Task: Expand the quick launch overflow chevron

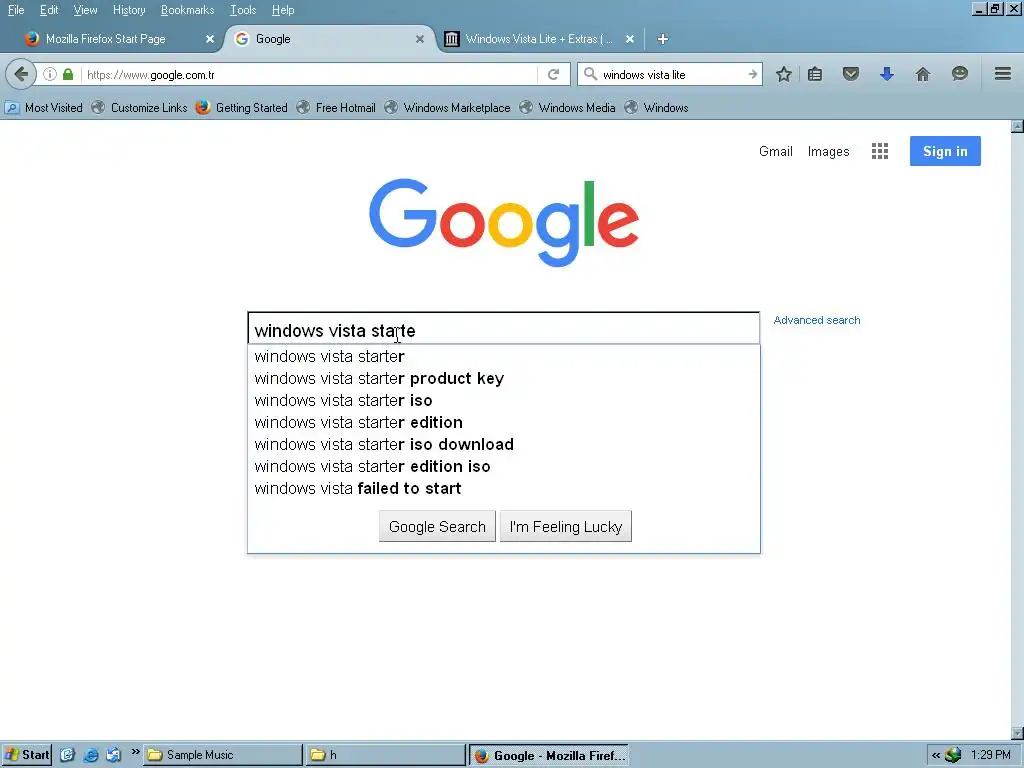Action: [x=135, y=752]
